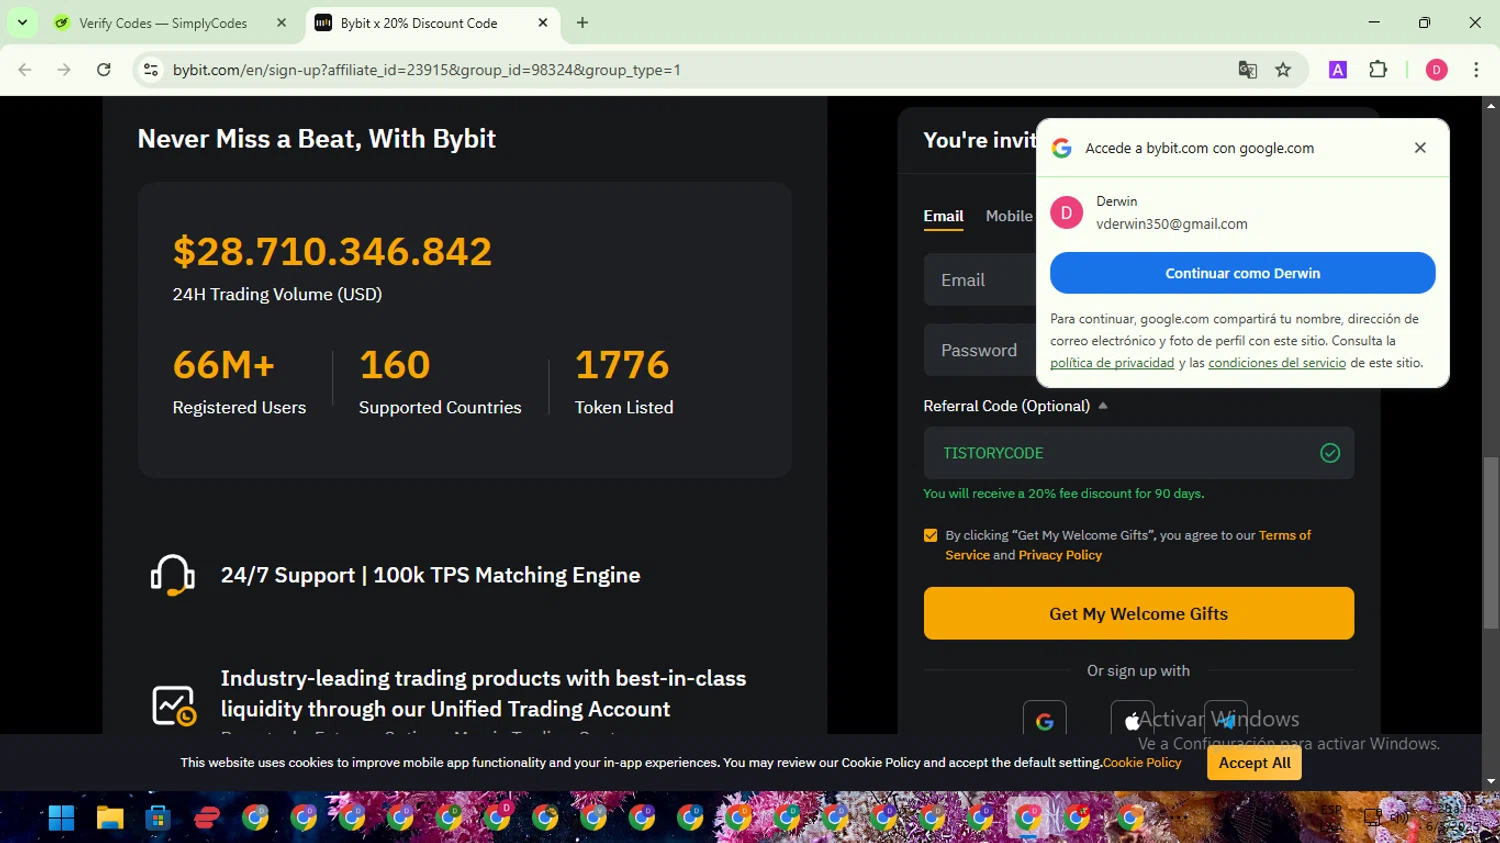The height and width of the screenshot is (843, 1500).
Task: Click the scrollbar up arrow
Action: point(1491,104)
